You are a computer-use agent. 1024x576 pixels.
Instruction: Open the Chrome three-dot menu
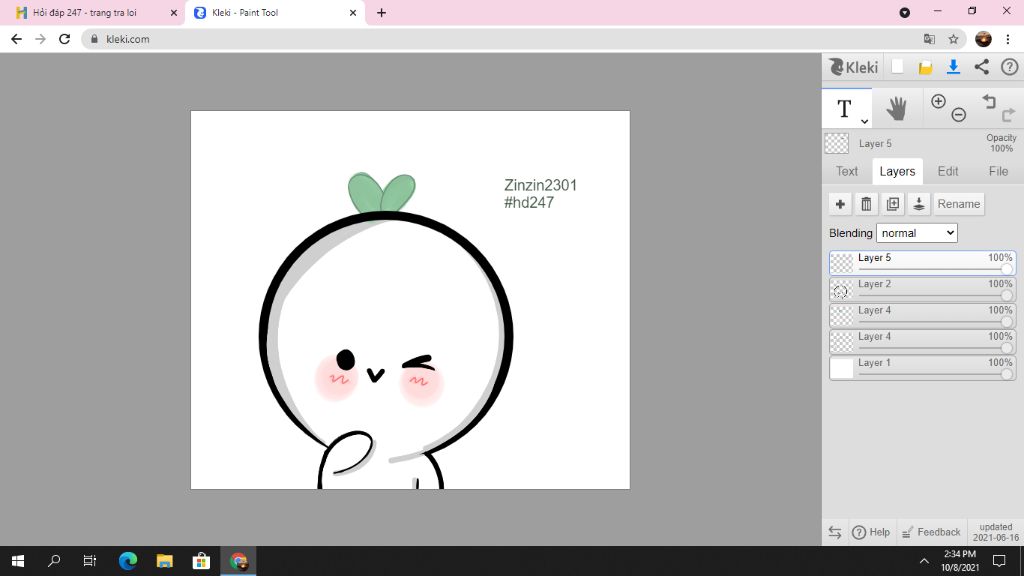tap(1008, 39)
